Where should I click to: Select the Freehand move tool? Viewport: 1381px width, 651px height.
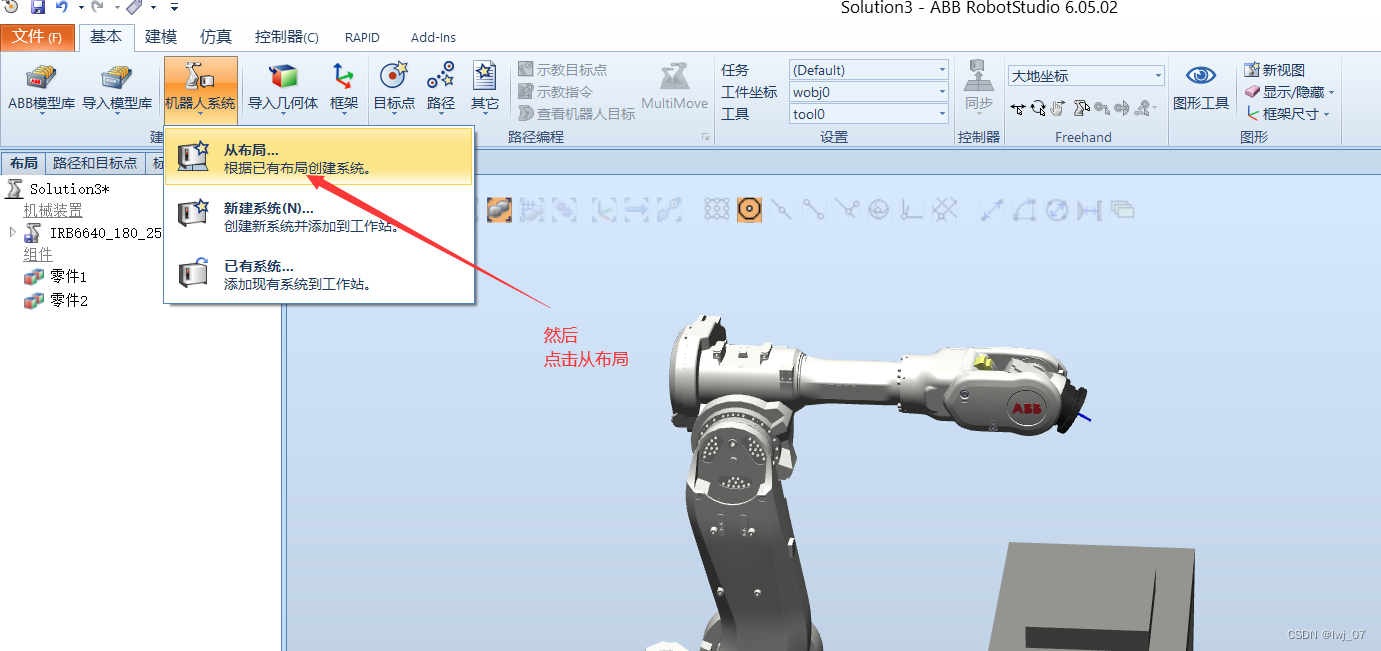point(1018,107)
